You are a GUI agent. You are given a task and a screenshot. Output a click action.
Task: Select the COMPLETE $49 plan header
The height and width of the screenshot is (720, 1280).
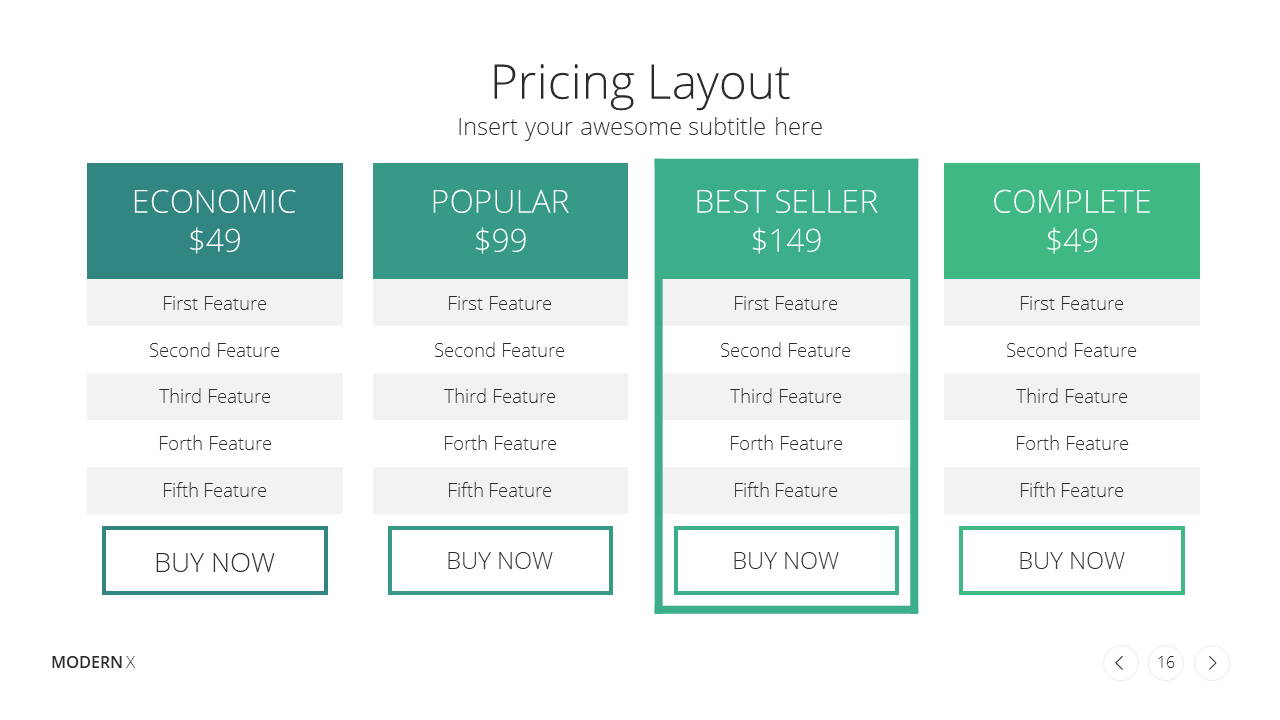[1072, 221]
